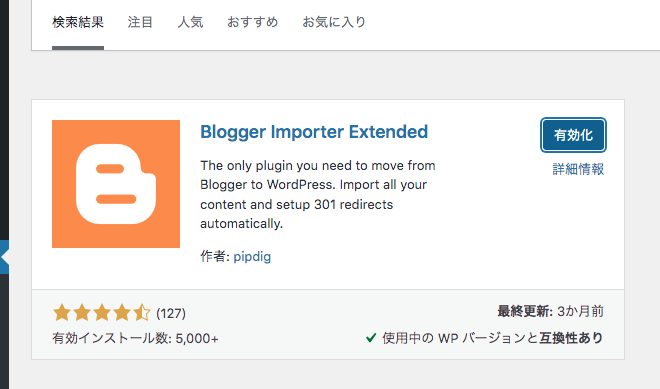Open the お気に入り tab
Viewport: 660px width, 389px height.
click(334, 22)
